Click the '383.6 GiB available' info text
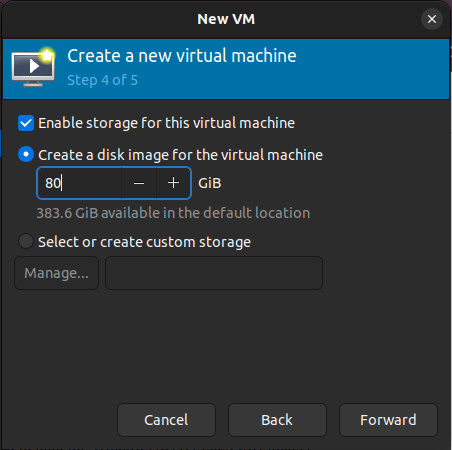 pyautogui.click(x=173, y=213)
